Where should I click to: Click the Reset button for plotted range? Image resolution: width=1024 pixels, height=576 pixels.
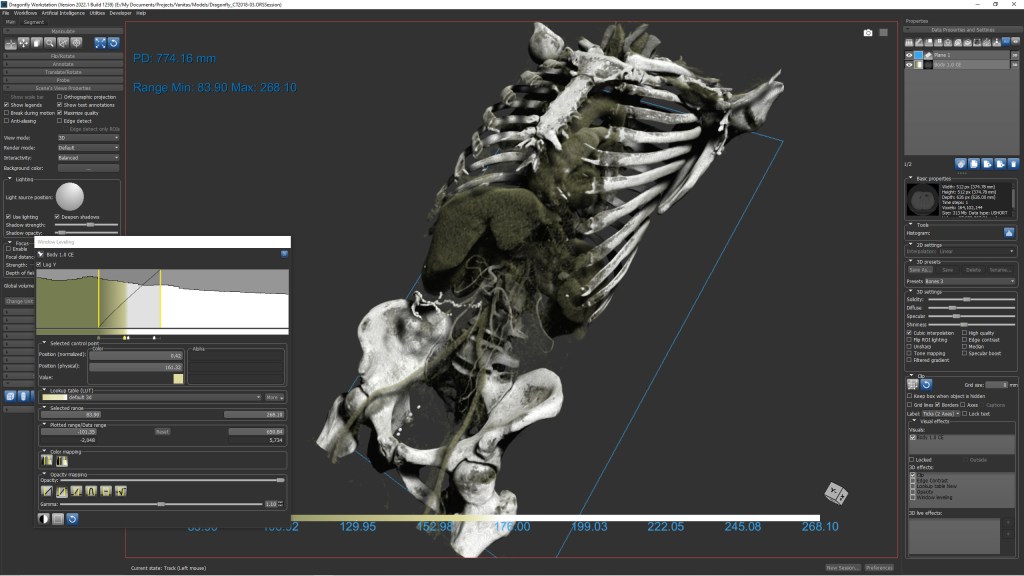(161, 432)
